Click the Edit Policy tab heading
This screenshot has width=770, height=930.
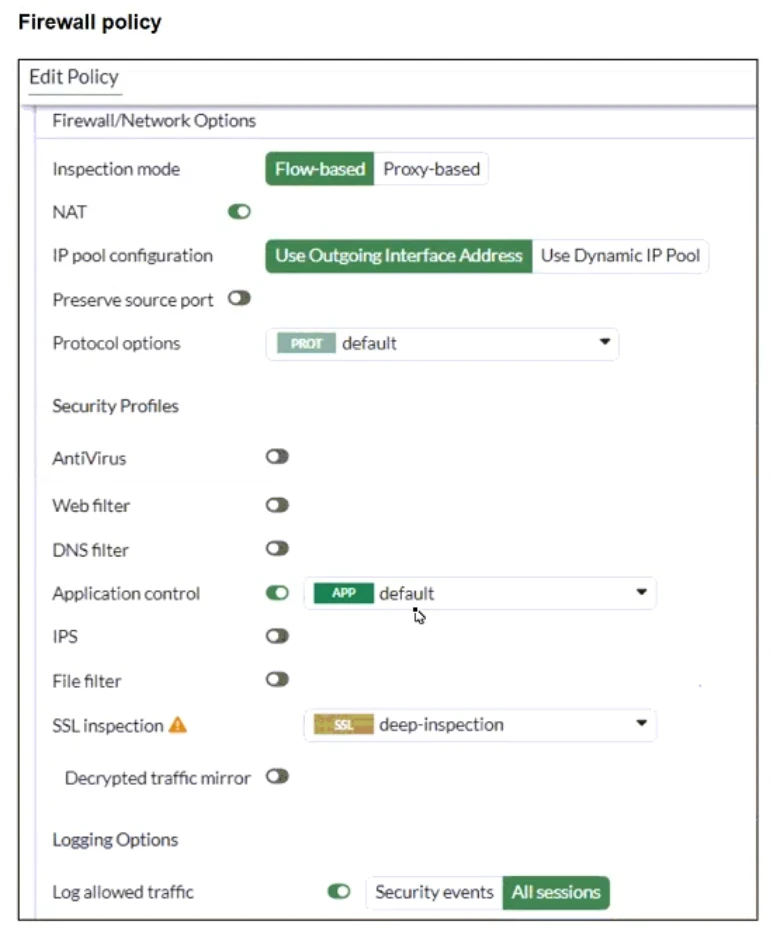point(74,77)
